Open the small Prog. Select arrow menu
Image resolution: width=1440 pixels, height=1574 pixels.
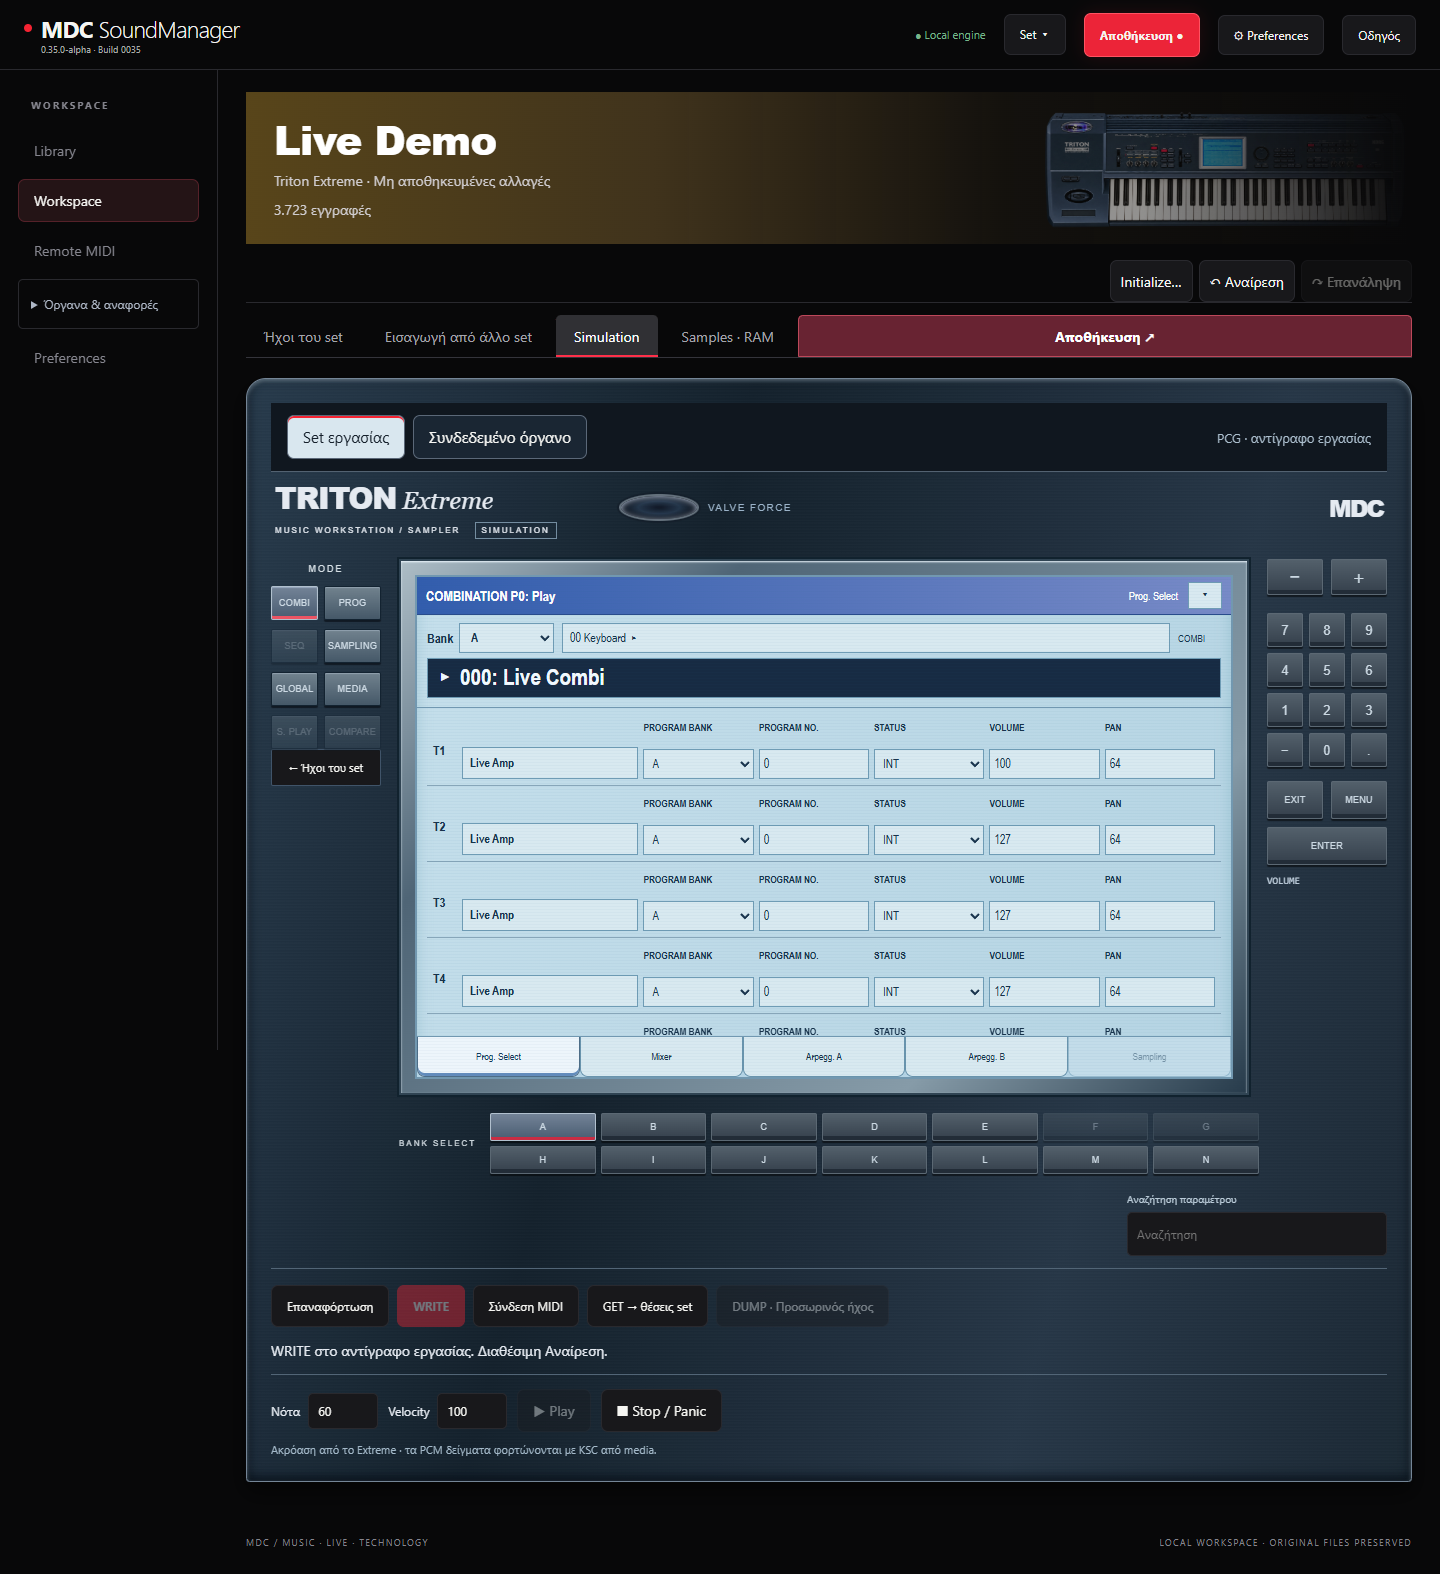click(x=1204, y=595)
